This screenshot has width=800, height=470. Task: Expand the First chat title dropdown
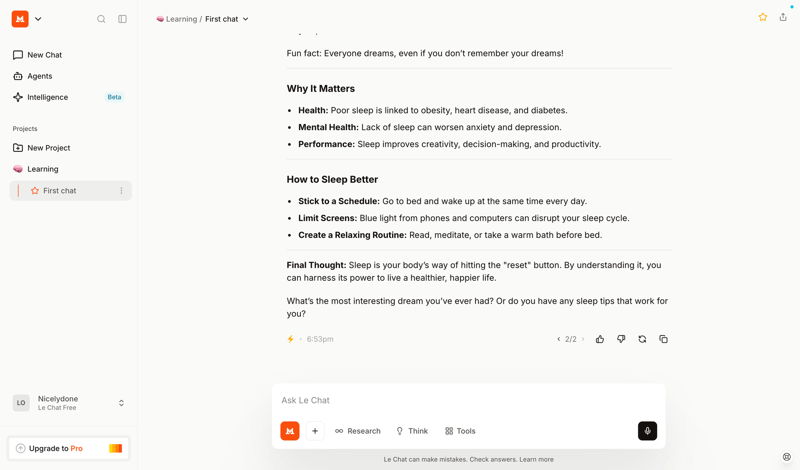(246, 19)
